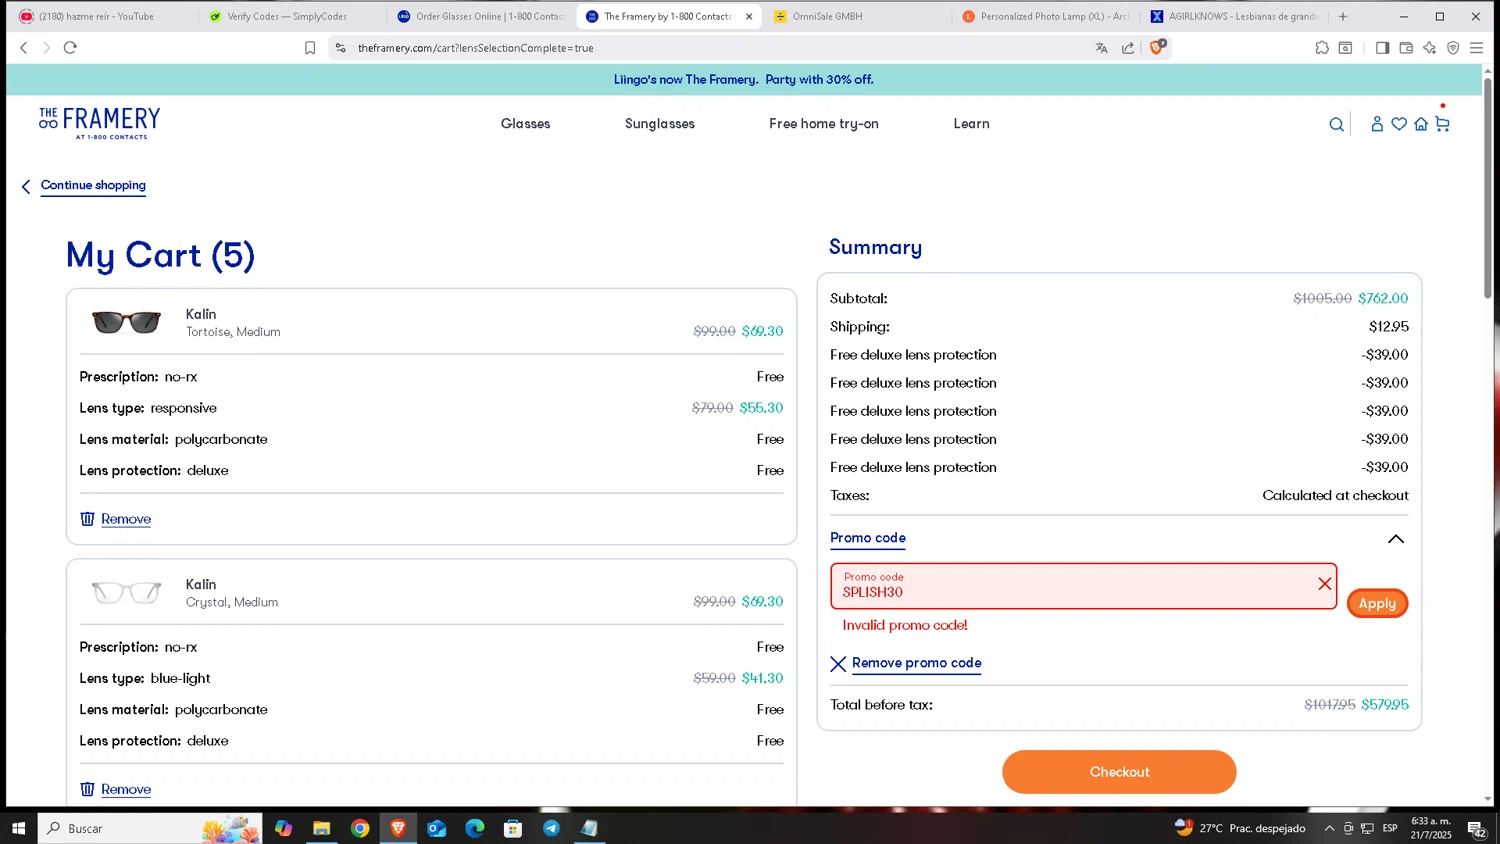
Task: Open the Windows notification center icon
Action: point(1476,828)
